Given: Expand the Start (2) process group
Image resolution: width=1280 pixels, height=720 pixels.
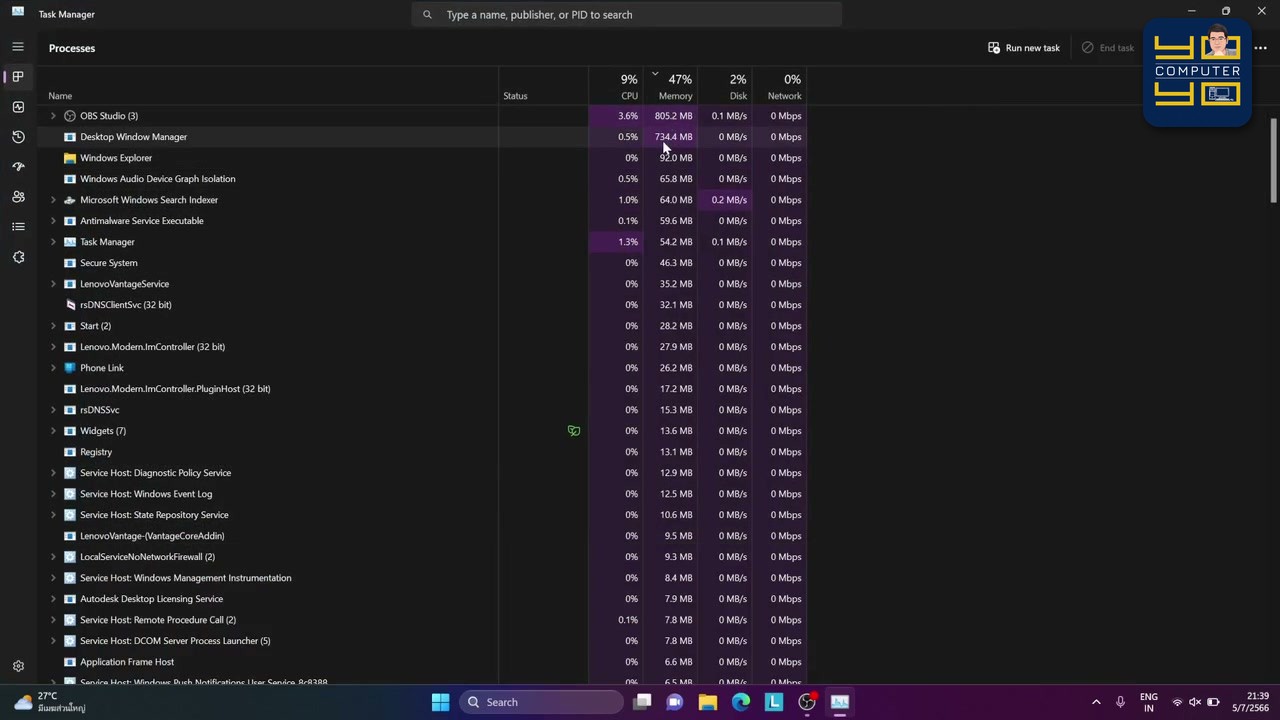Looking at the screenshot, I should [53, 326].
